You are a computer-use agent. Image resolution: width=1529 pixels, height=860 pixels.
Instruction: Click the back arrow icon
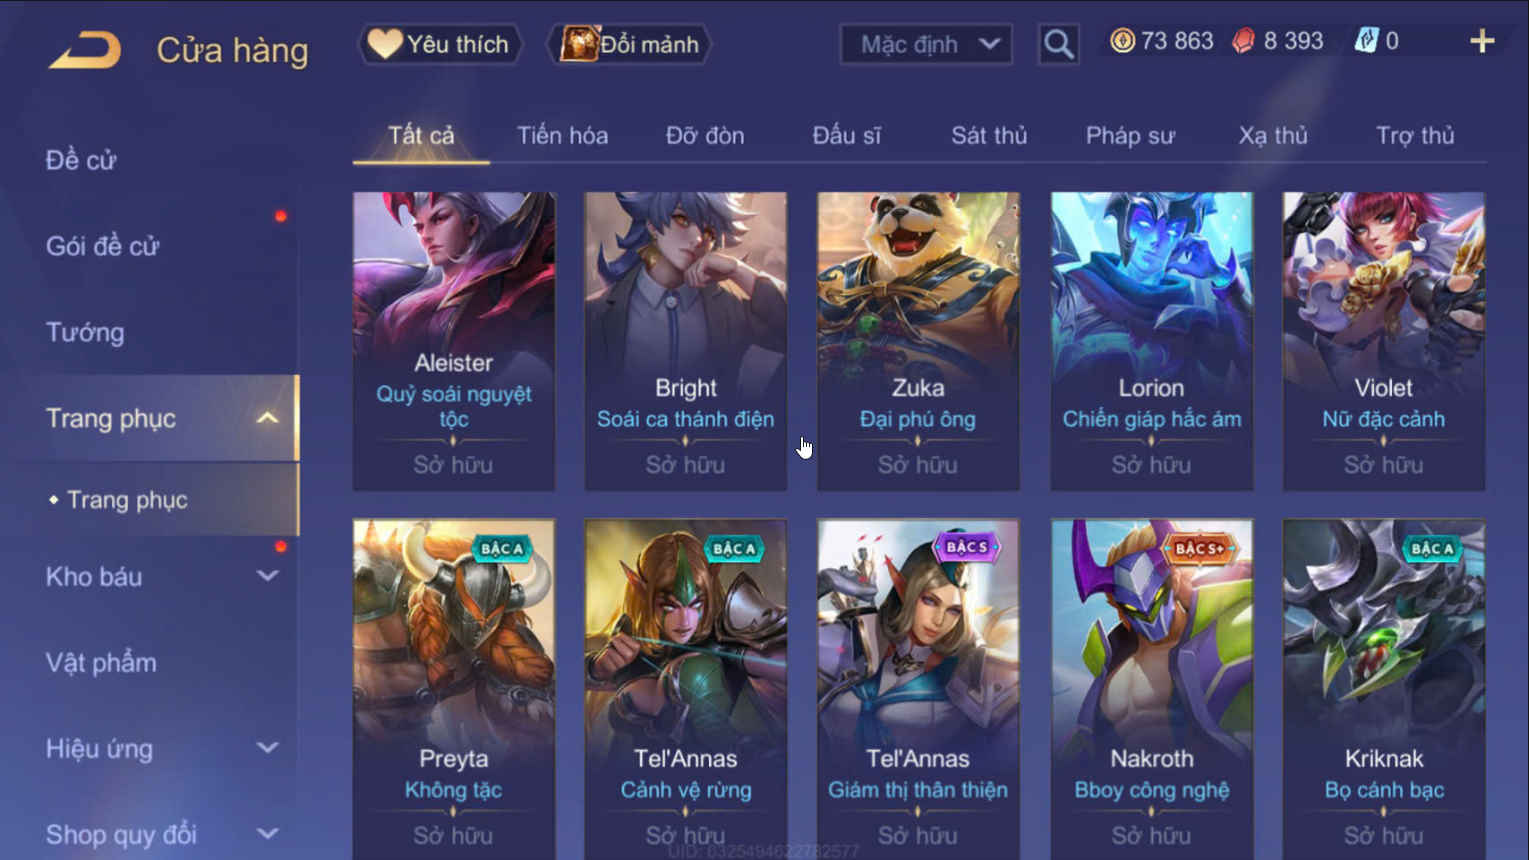(x=85, y=49)
